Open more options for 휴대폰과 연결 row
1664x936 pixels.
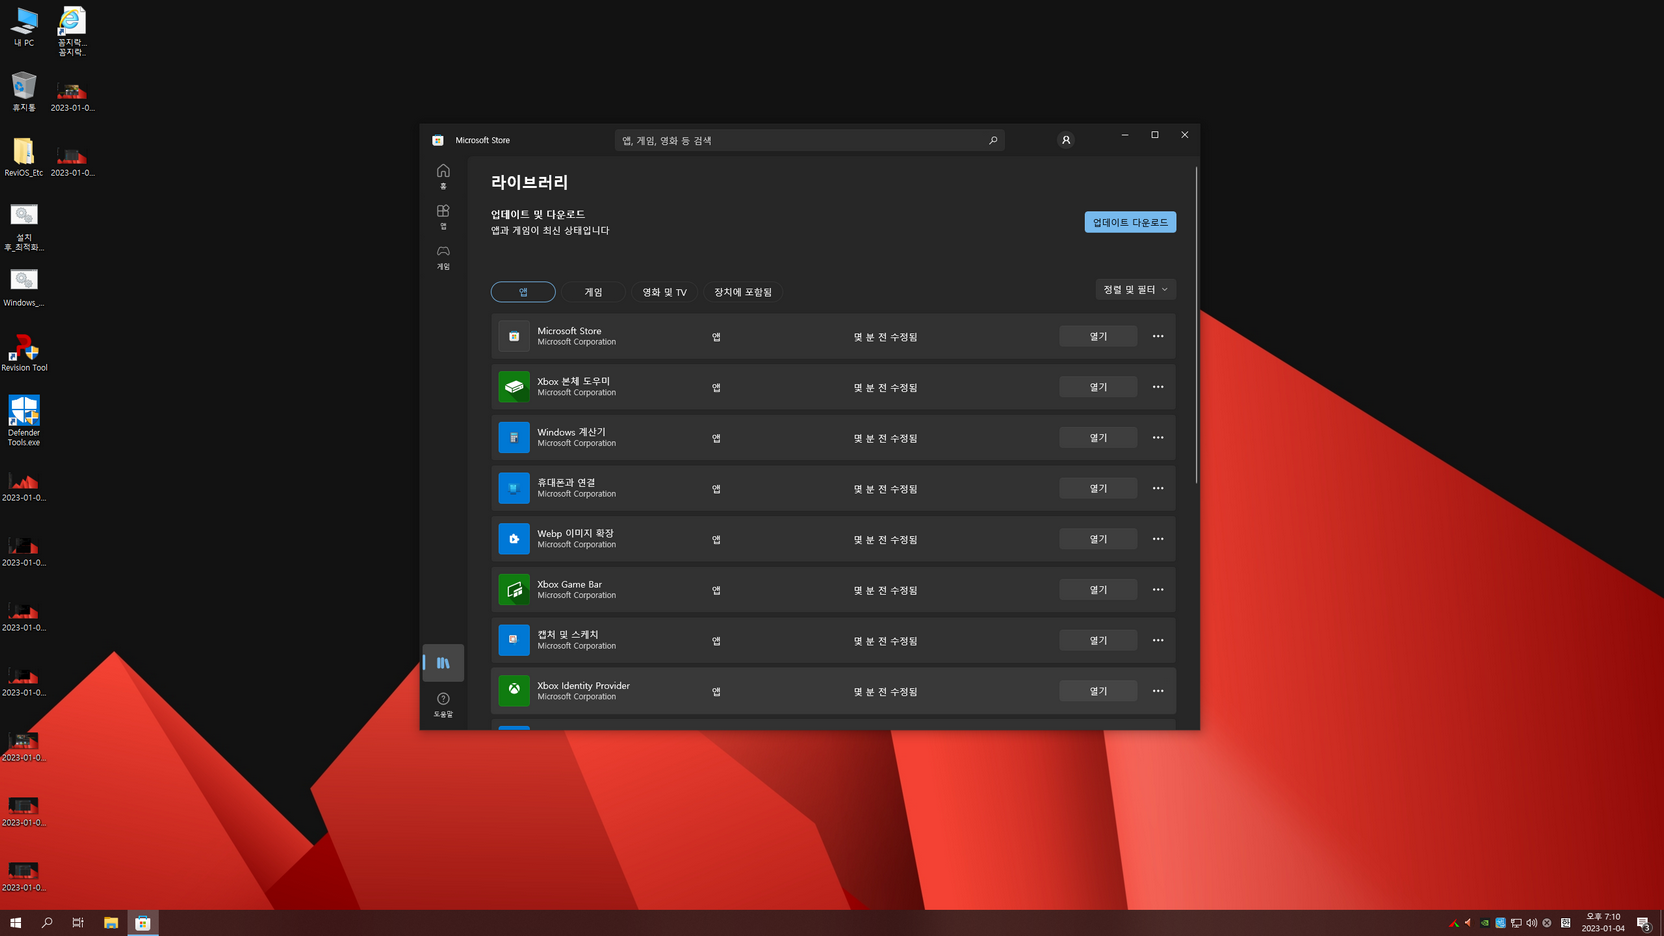[1158, 488]
